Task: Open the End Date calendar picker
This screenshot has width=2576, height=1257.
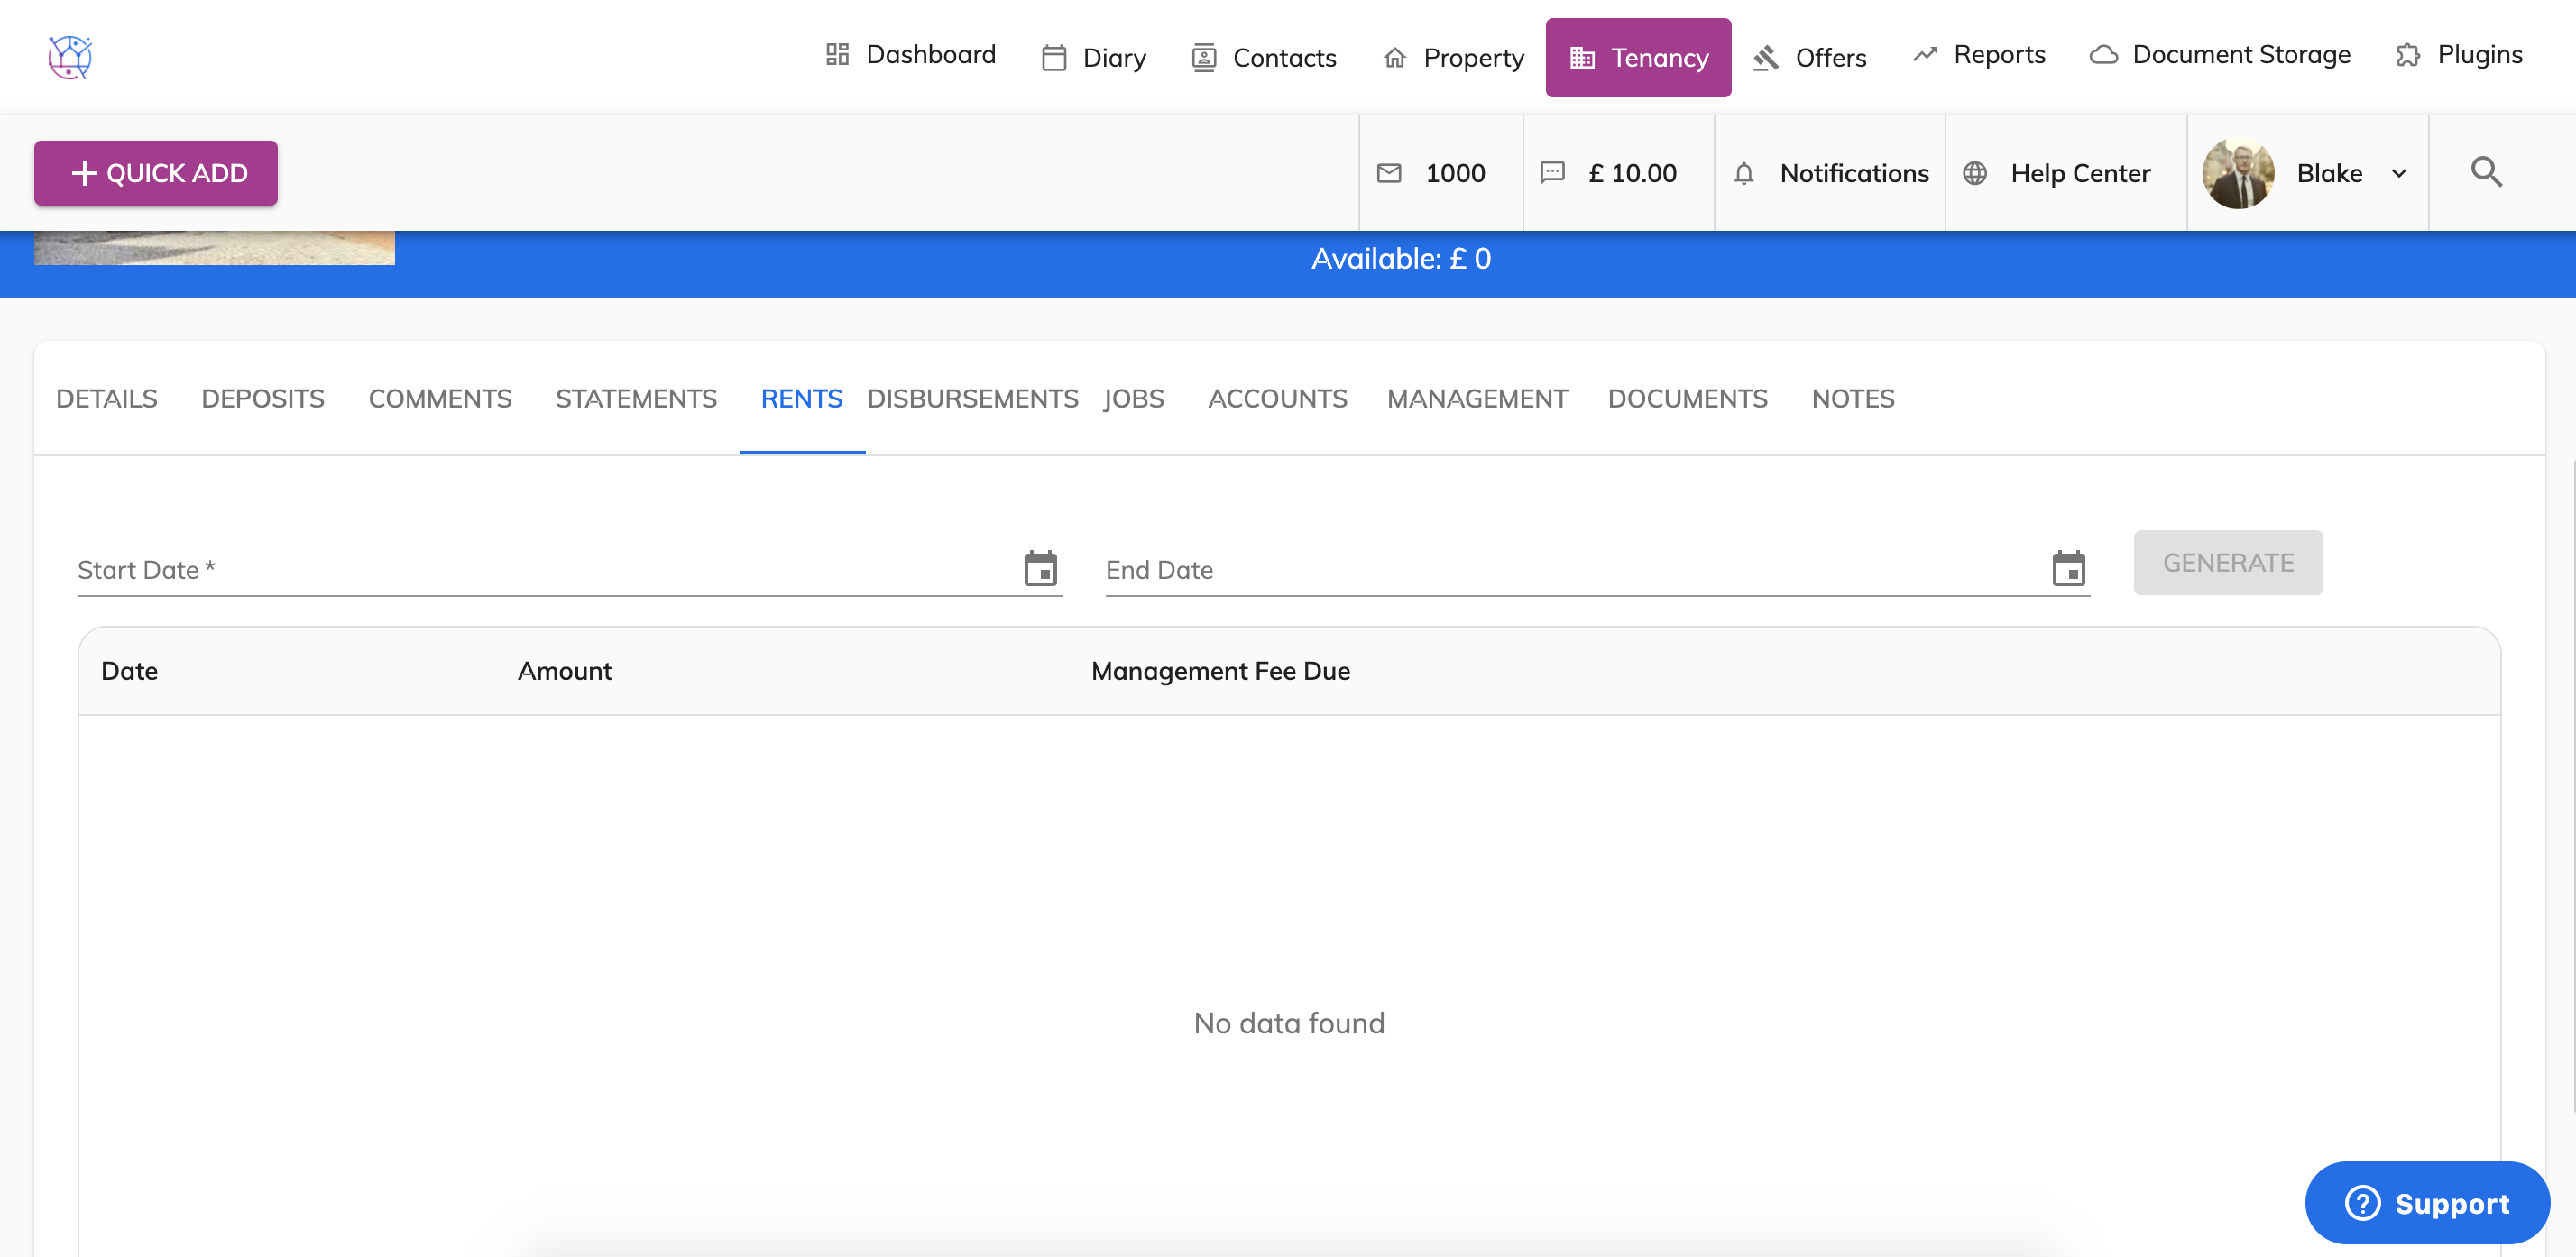Action: tap(2068, 569)
